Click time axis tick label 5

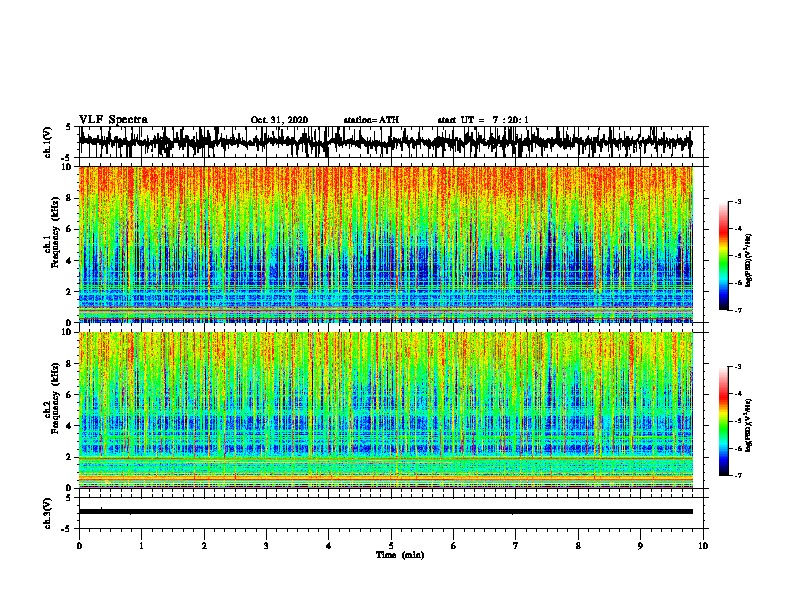pyautogui.click(x=391, y=546)
